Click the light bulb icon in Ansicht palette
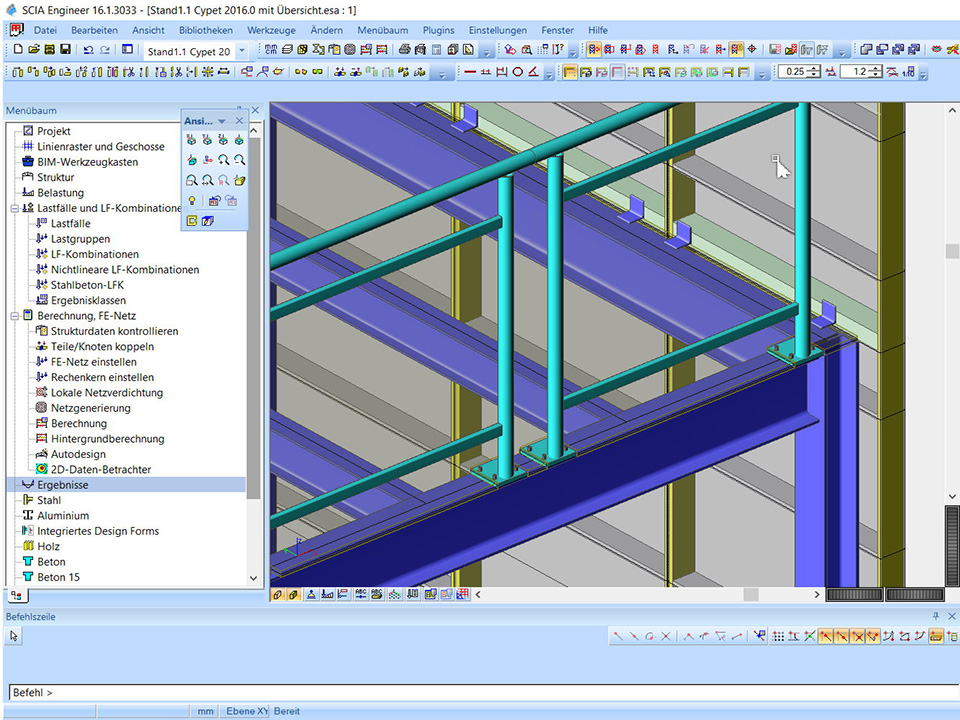 pos(191,201)
